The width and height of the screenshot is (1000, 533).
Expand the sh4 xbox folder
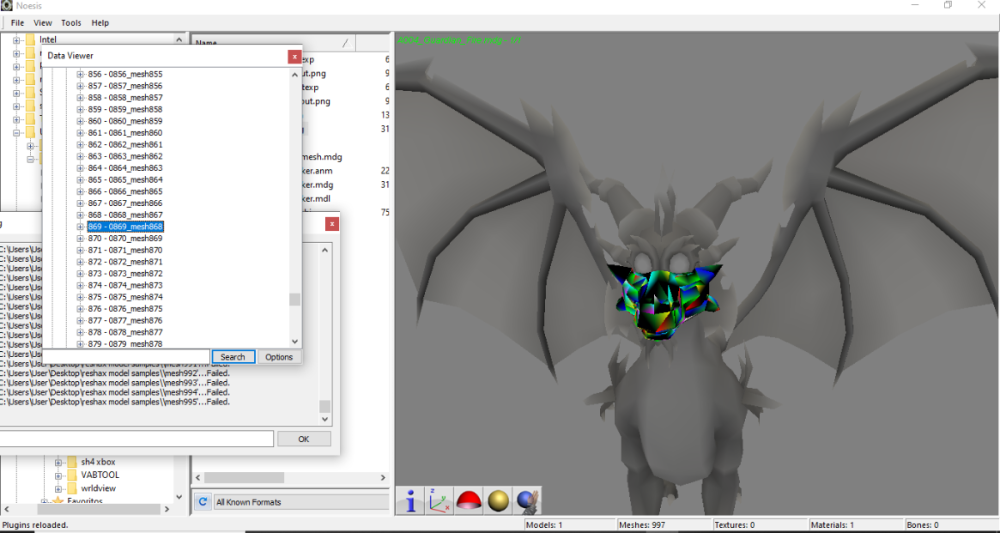[x=59, y=462]
